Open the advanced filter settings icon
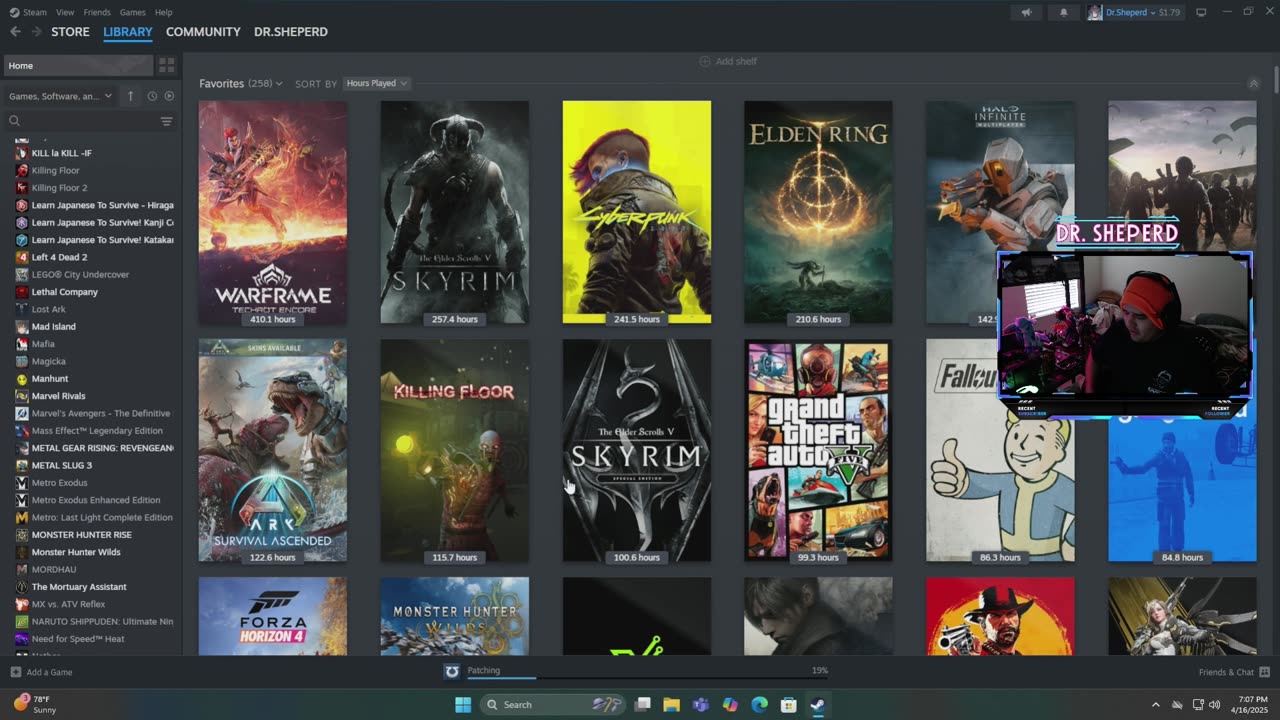 pos(166,121)
